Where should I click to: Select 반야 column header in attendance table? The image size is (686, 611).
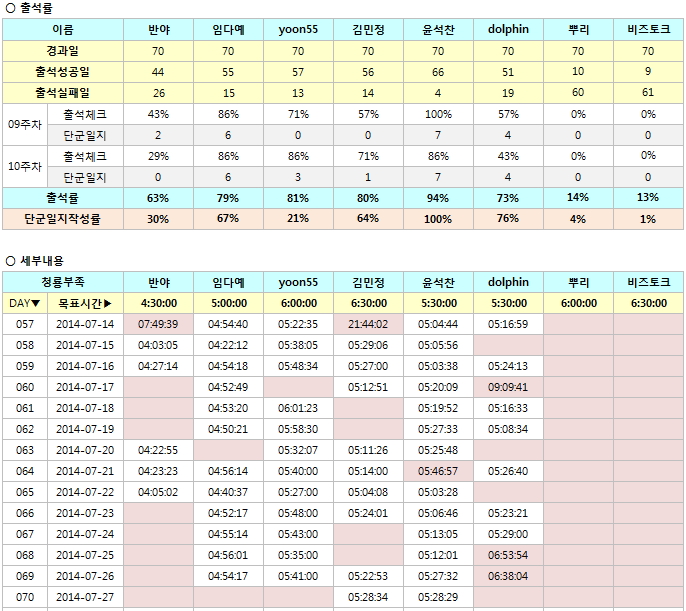click(x=158, y=30)
